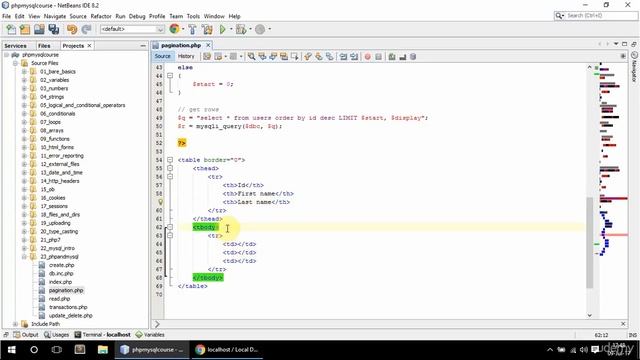Click the Find Selection magnifier icon
The image size is (640, 360).
251,57
